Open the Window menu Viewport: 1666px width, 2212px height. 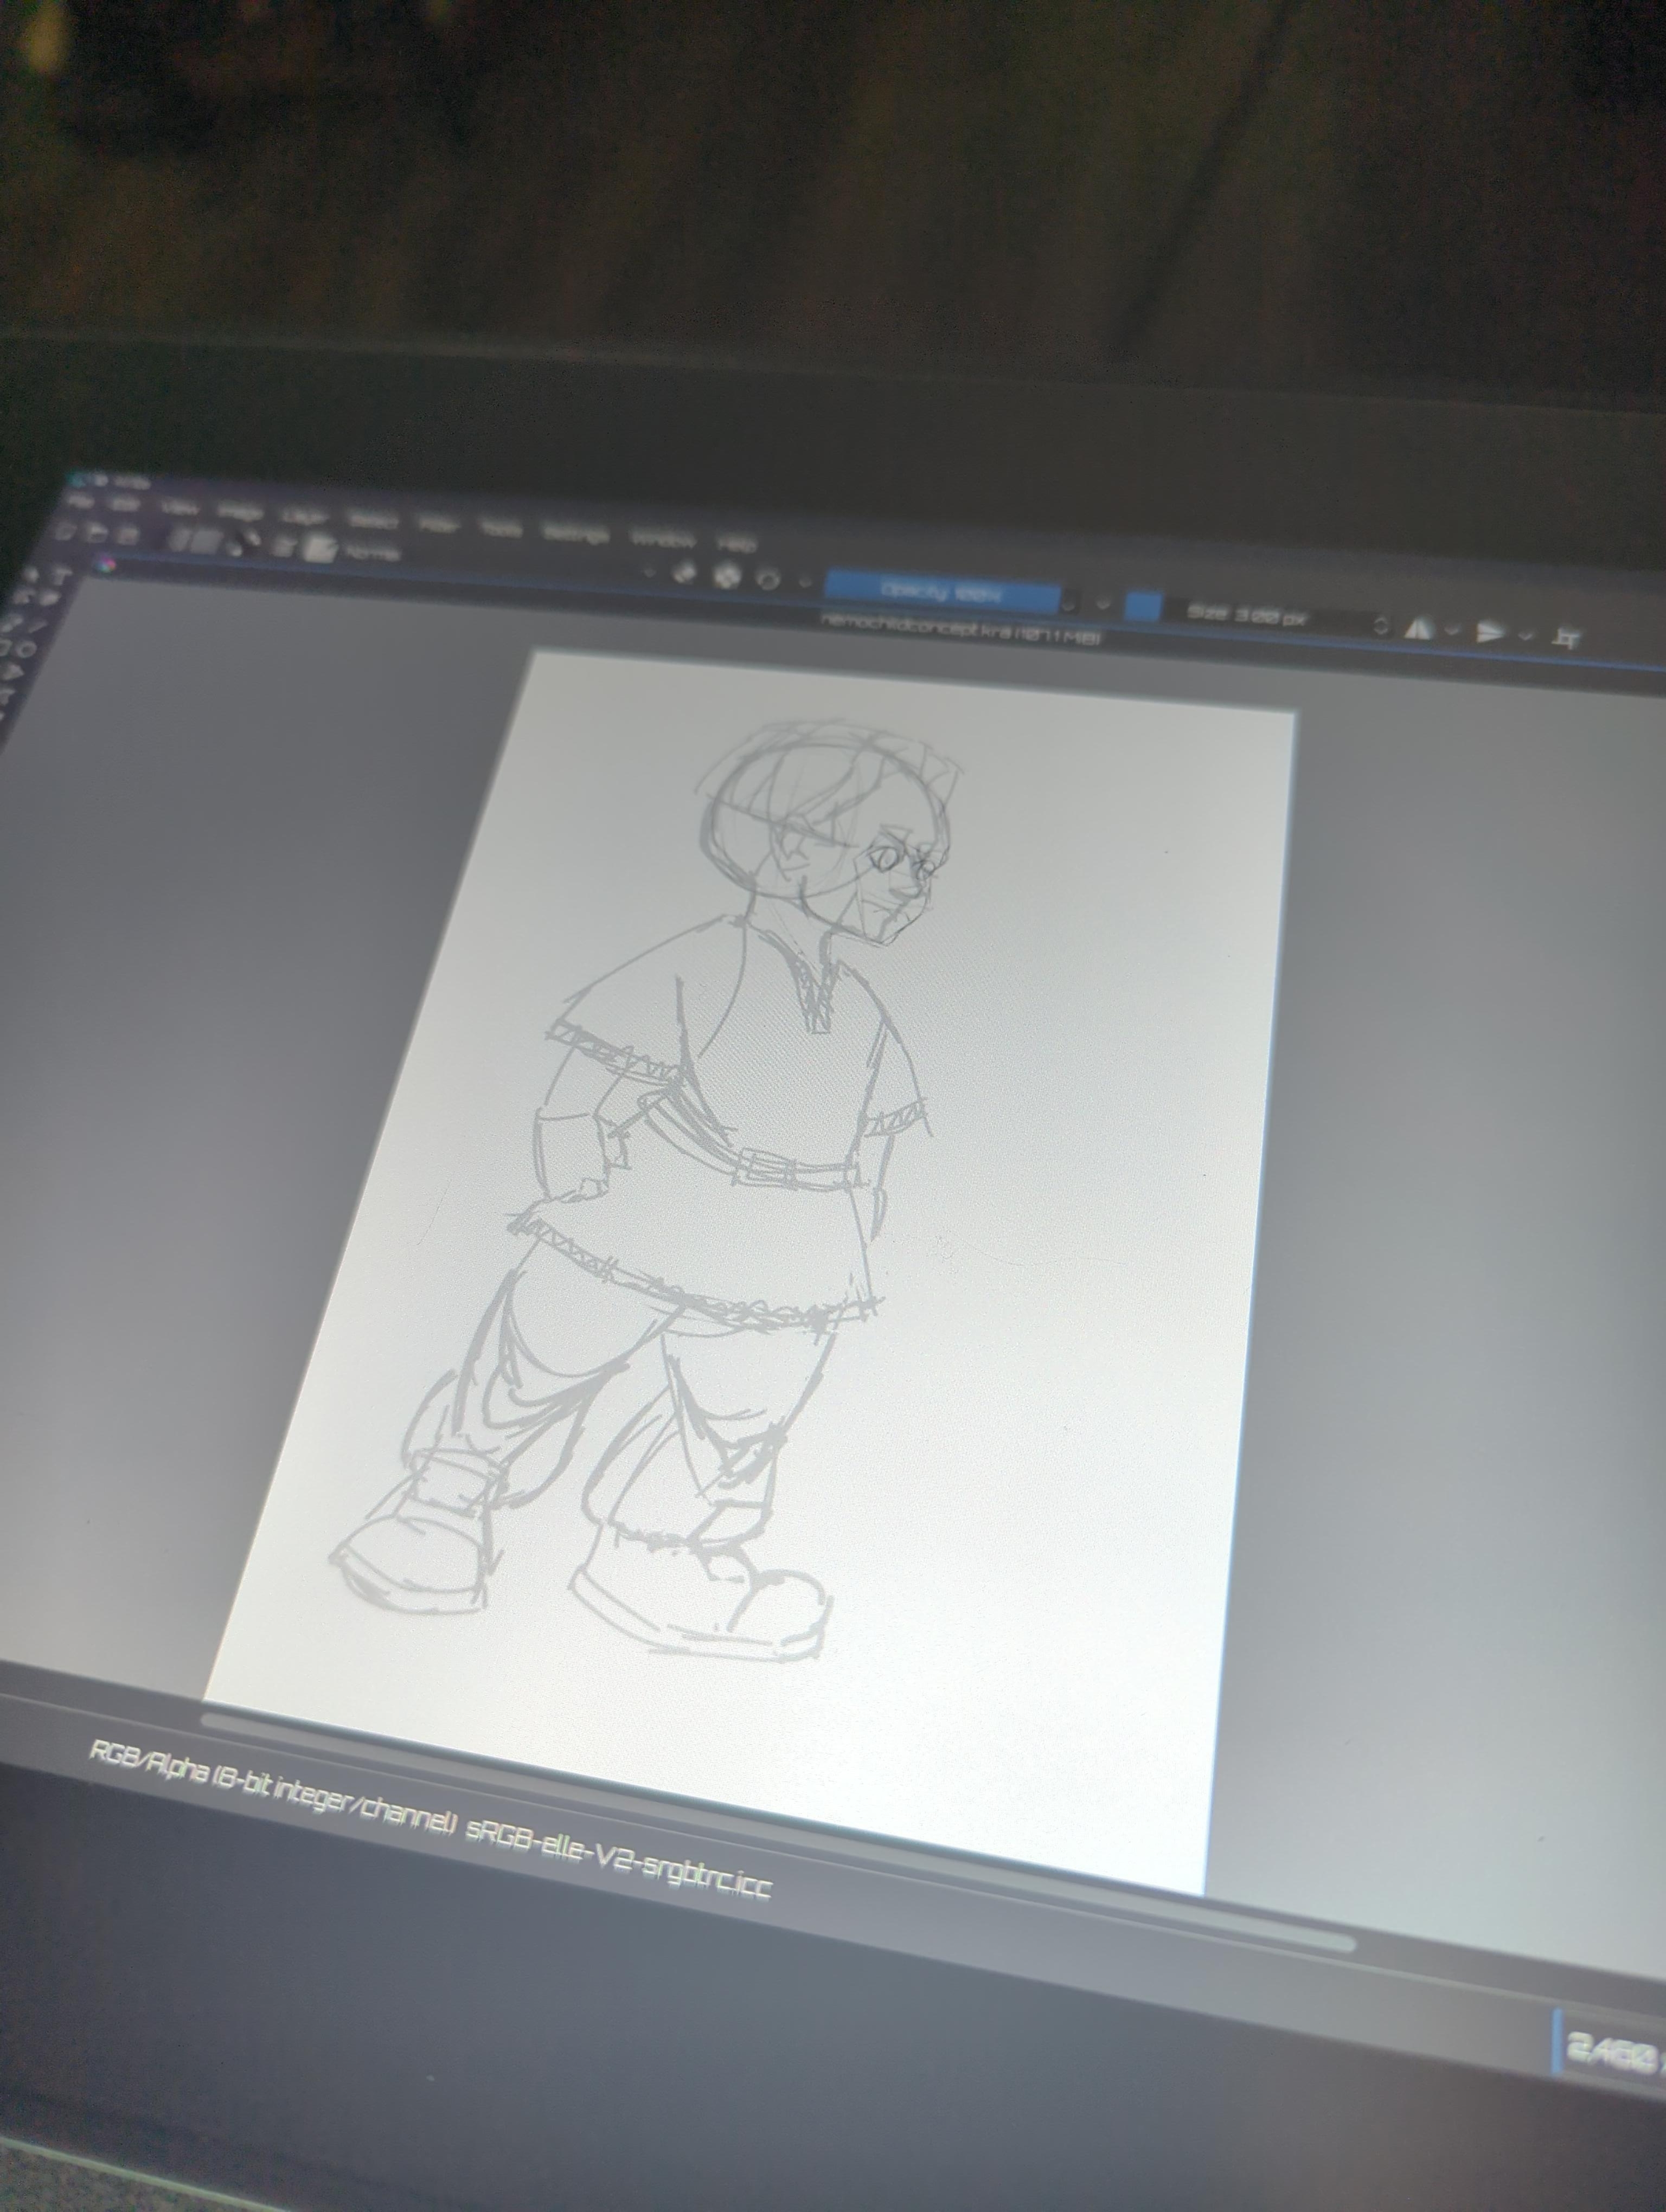point(663,539)
